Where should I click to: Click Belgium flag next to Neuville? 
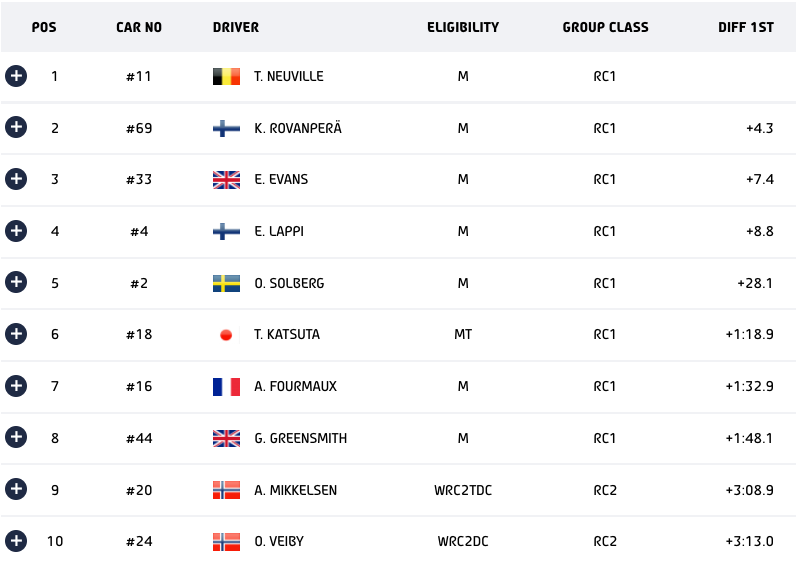coord(226,76)
